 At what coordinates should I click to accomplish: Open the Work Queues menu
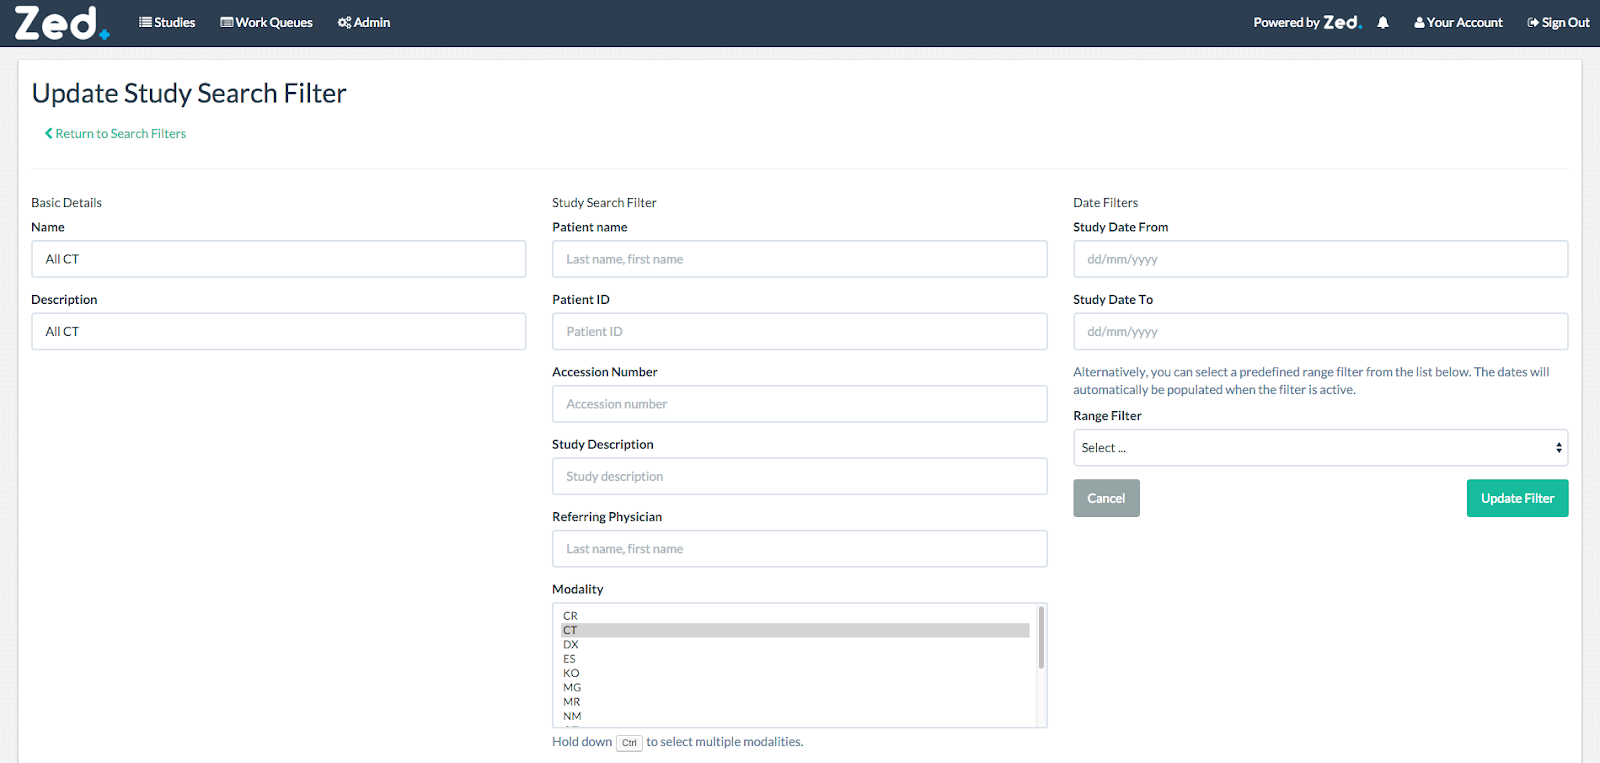coord(266,22)
